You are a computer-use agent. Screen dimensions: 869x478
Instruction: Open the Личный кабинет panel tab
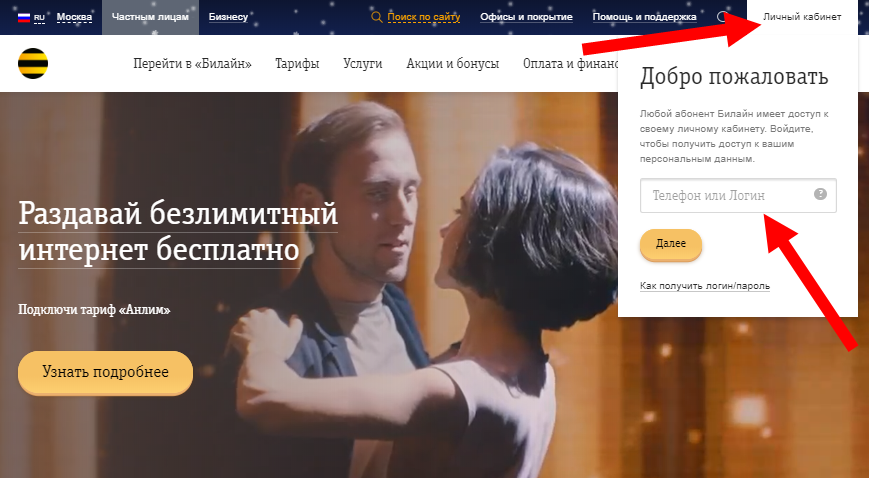click(802, 17)
